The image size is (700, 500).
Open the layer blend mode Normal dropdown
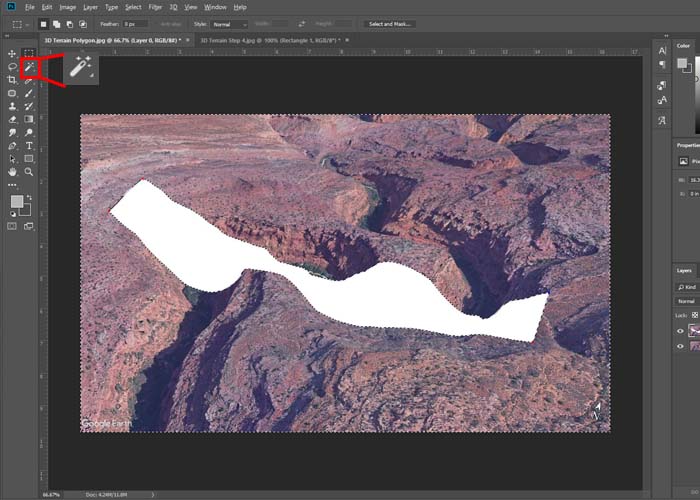687,300
